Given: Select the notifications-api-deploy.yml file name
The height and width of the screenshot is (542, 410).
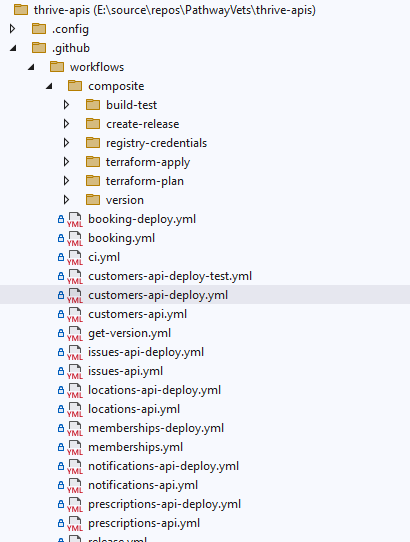Looking at the screenshot, I should click(164, 466).
